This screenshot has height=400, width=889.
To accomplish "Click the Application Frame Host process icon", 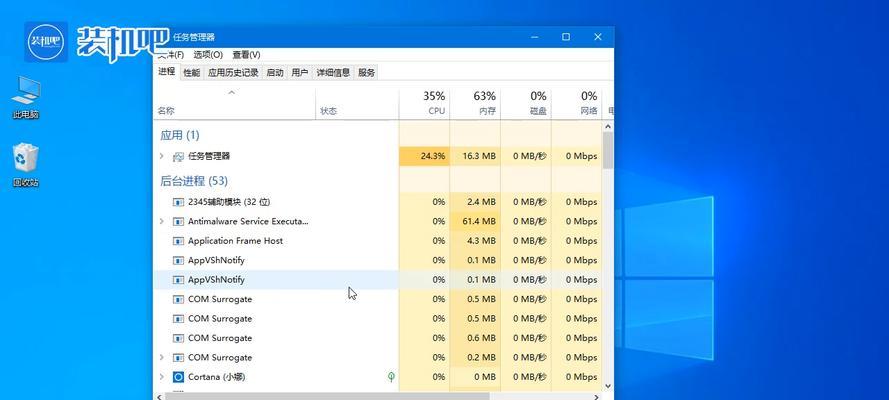I will [178, 241].
